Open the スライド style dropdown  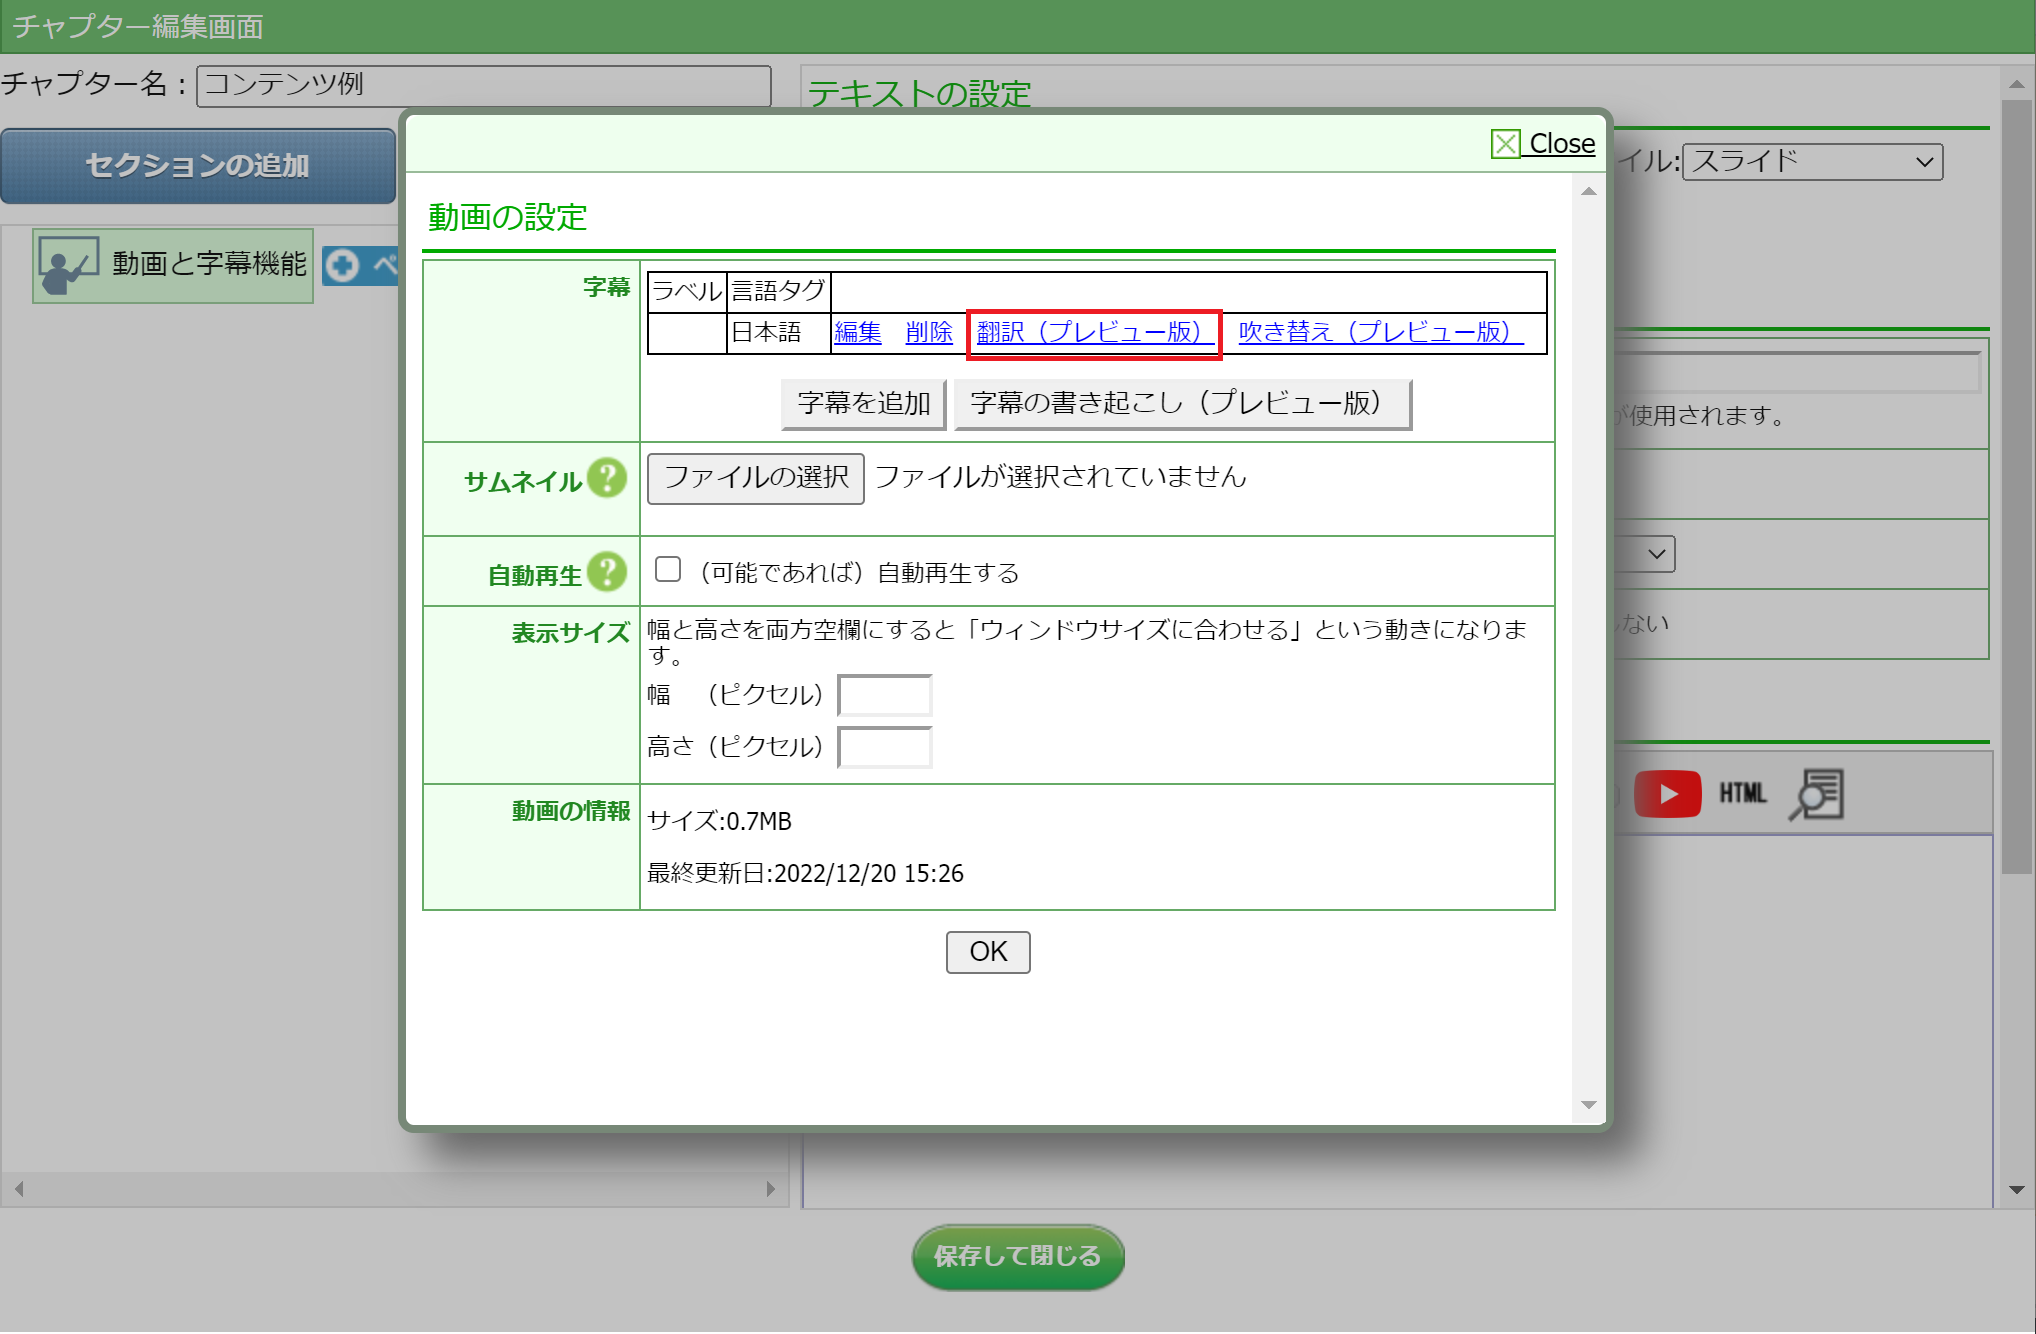click(x=1812, y=162)
